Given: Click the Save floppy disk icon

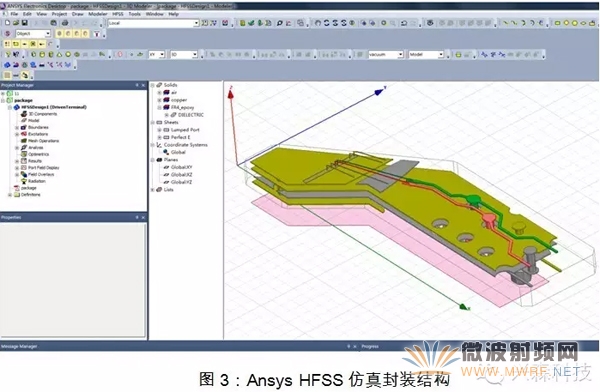Looking at the screenshot, I should [24, 23].
